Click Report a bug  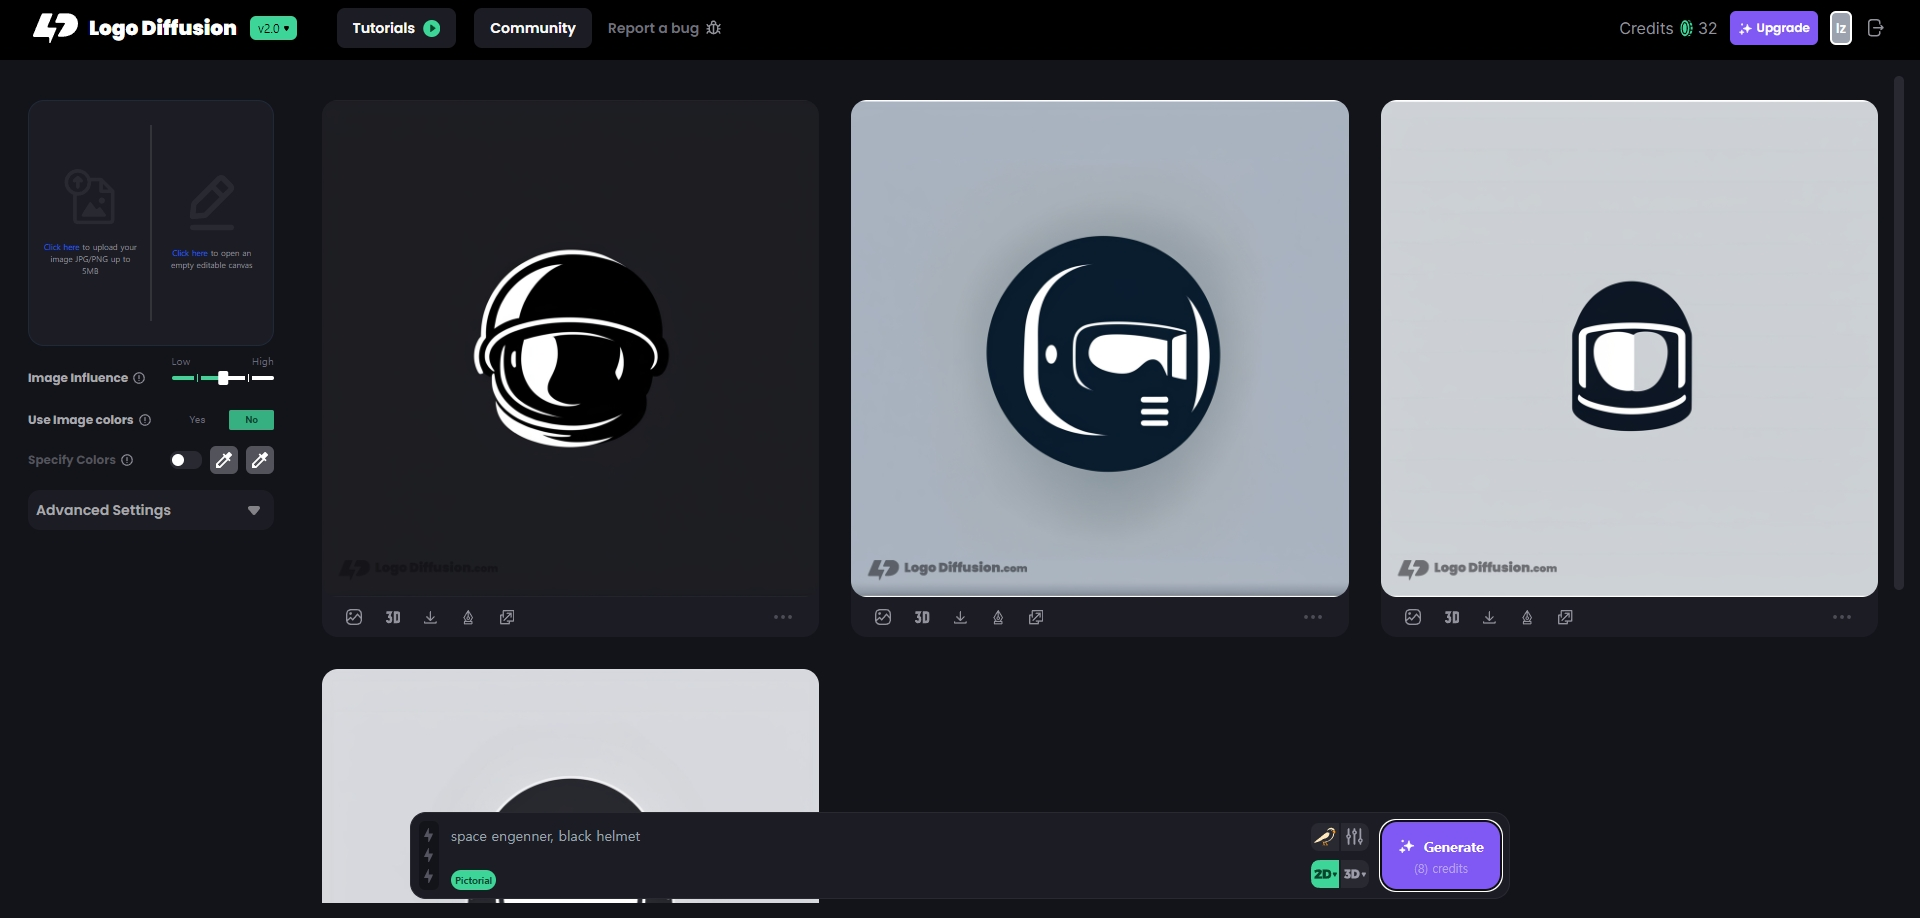(664, 28)
